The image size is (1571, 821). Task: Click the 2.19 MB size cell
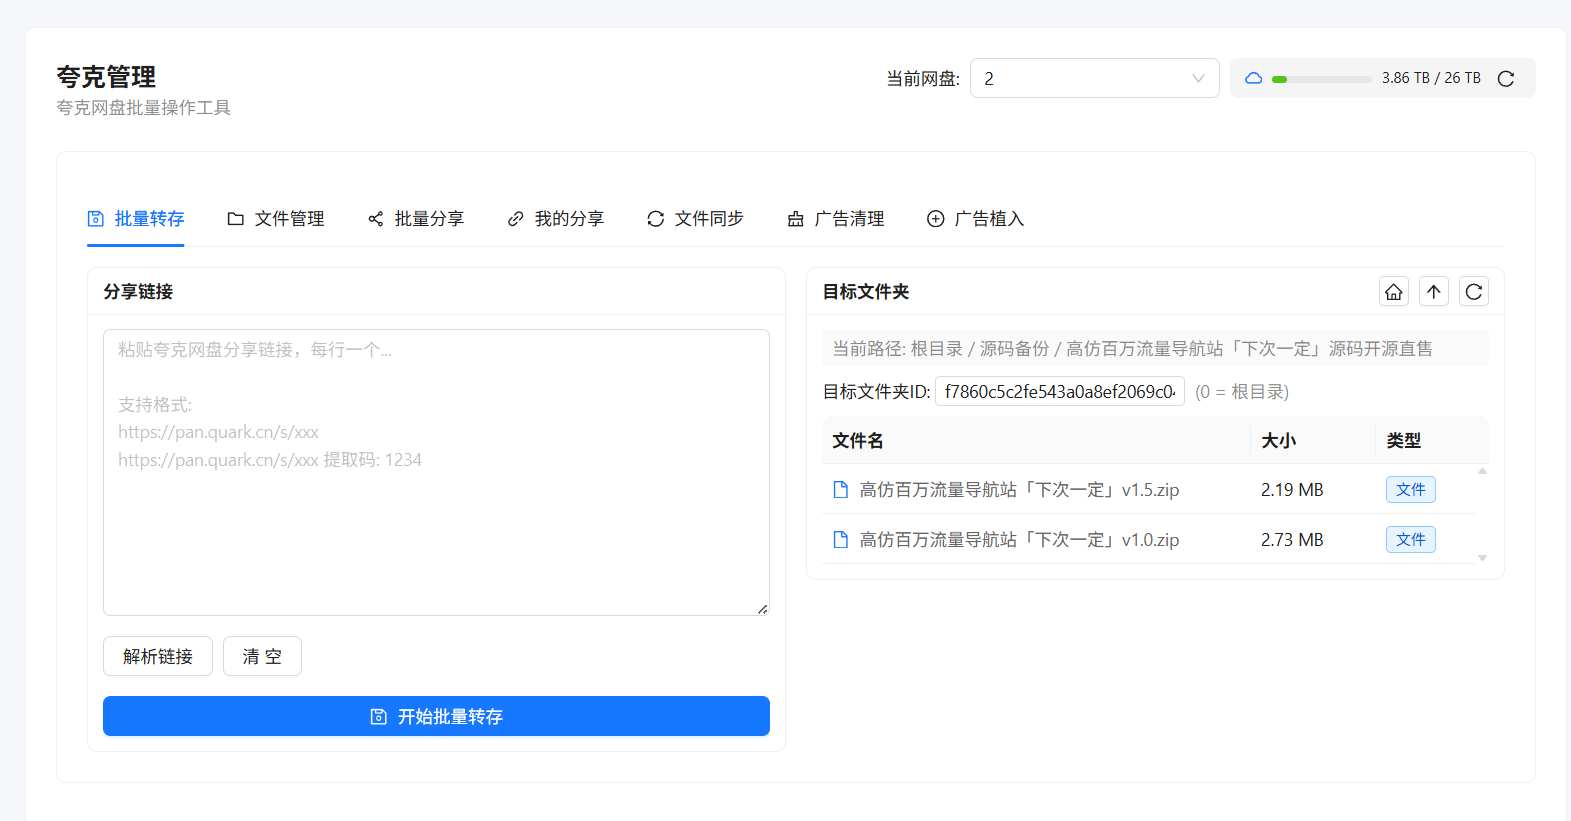coord(1292,489)
